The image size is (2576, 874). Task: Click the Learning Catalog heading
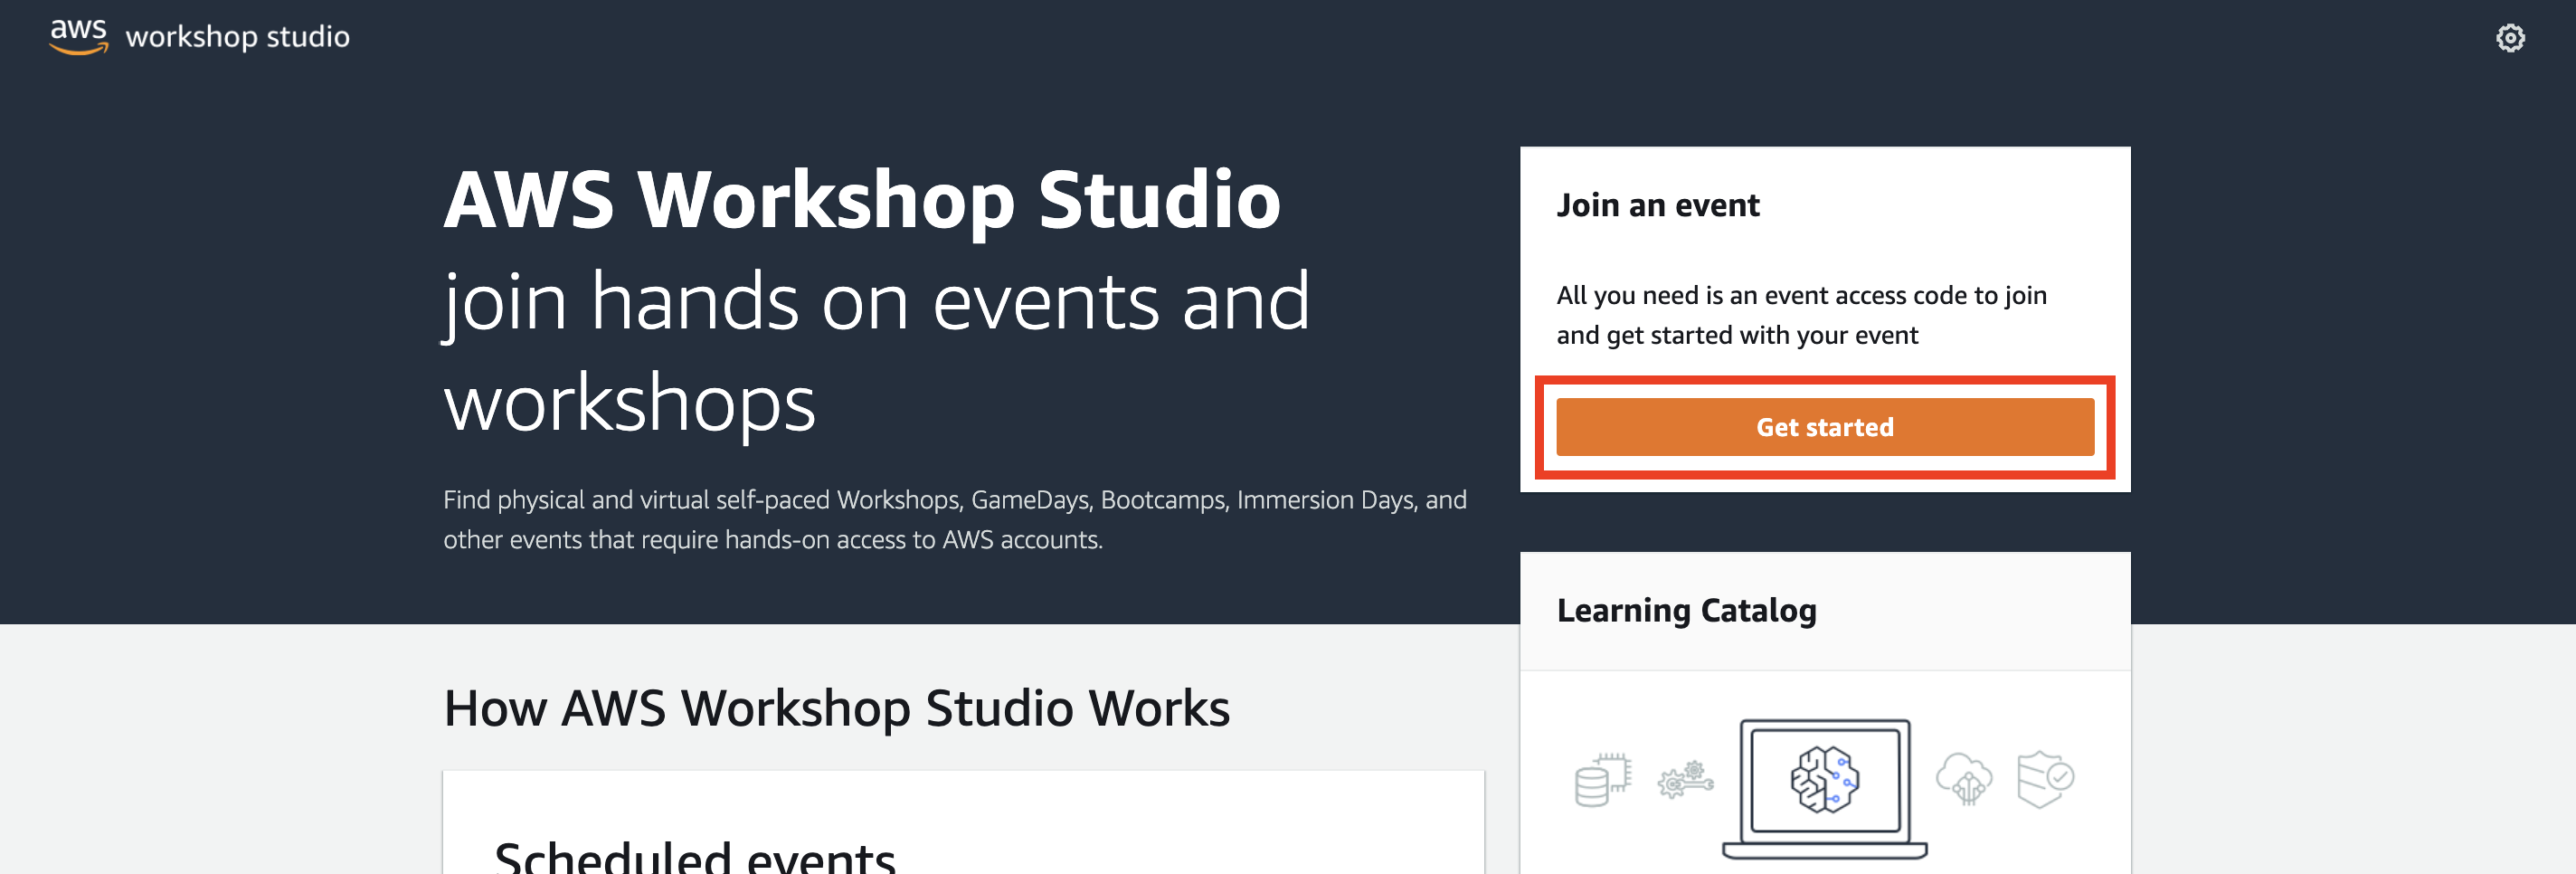pyautogui.click(x=1686, y=610)
